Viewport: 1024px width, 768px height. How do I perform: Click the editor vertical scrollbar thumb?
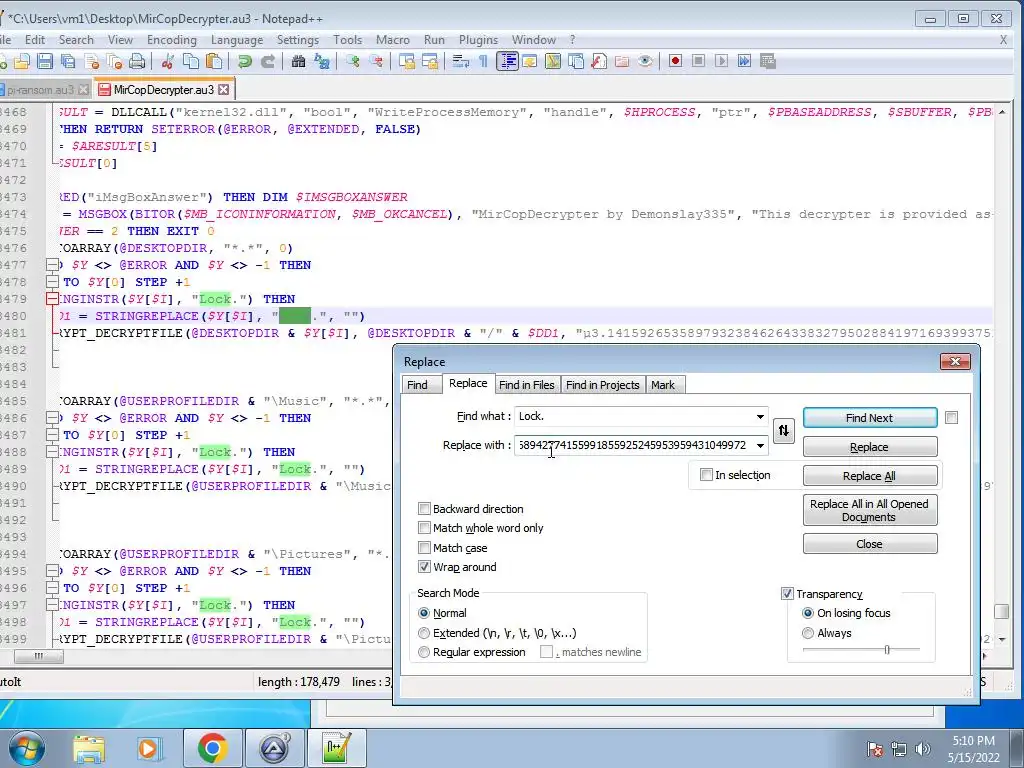click(x=1001, y=611)
